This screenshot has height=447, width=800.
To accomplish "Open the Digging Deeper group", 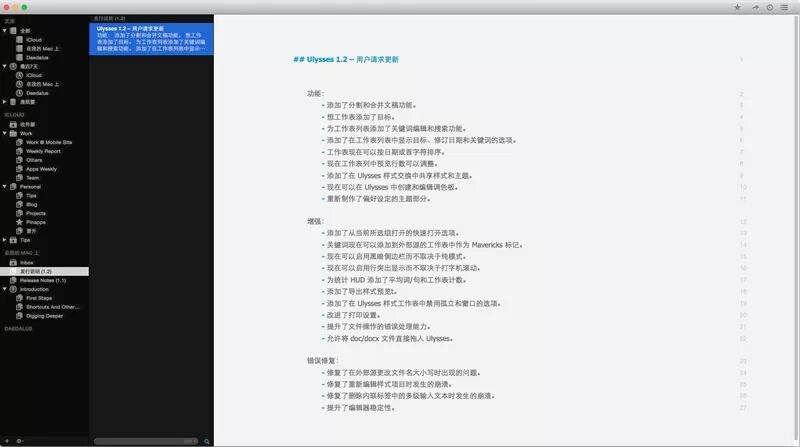I will [x=44, y=316].
